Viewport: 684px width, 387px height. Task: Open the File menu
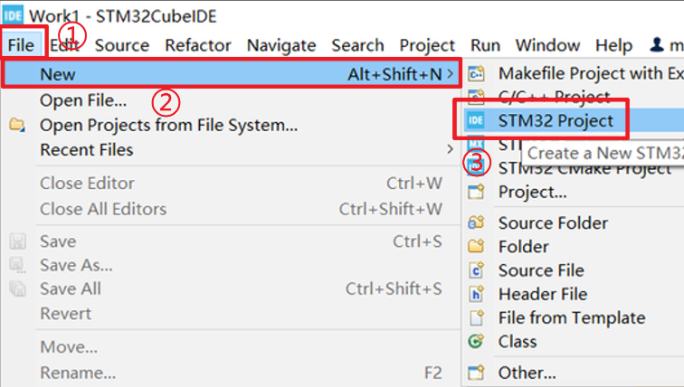pos(21,45)
